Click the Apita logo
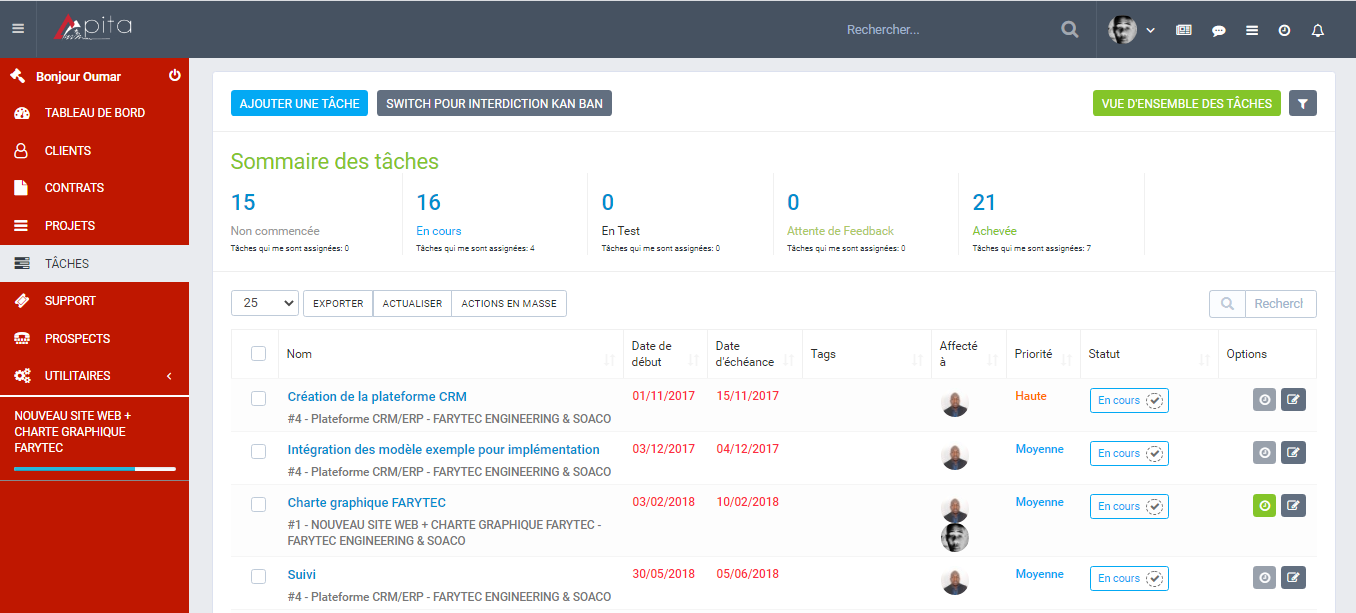Screen dimensions: 1356x613 click(93, 30)
